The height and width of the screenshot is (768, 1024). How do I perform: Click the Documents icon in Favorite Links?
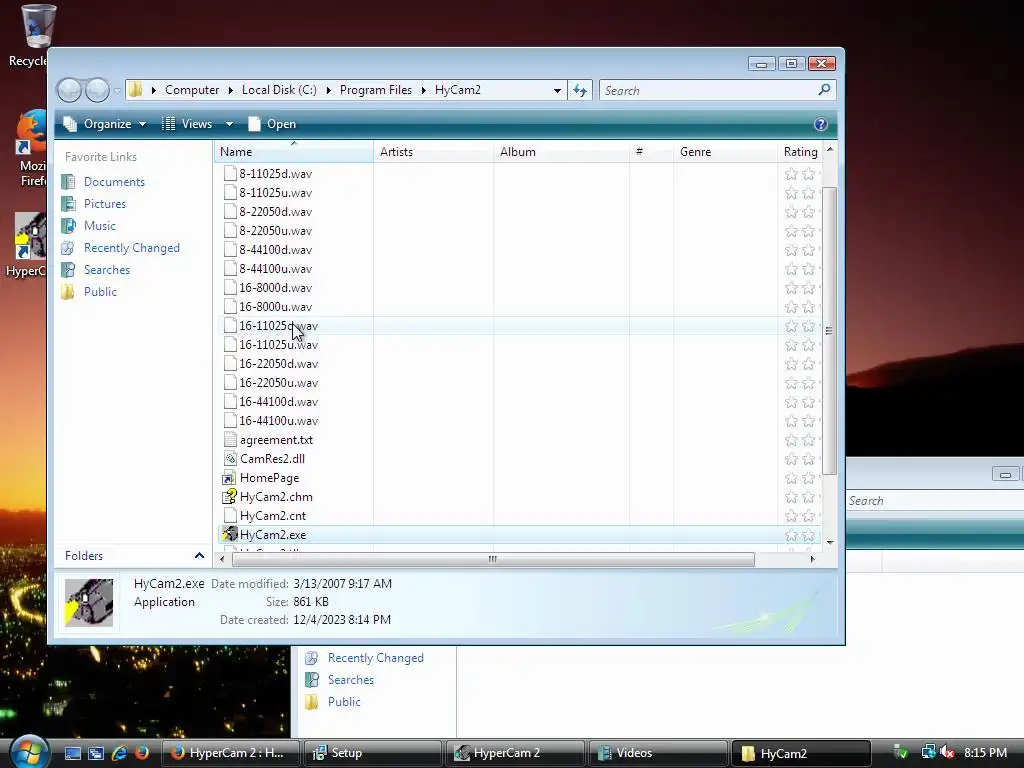click(x=68, y=182)
